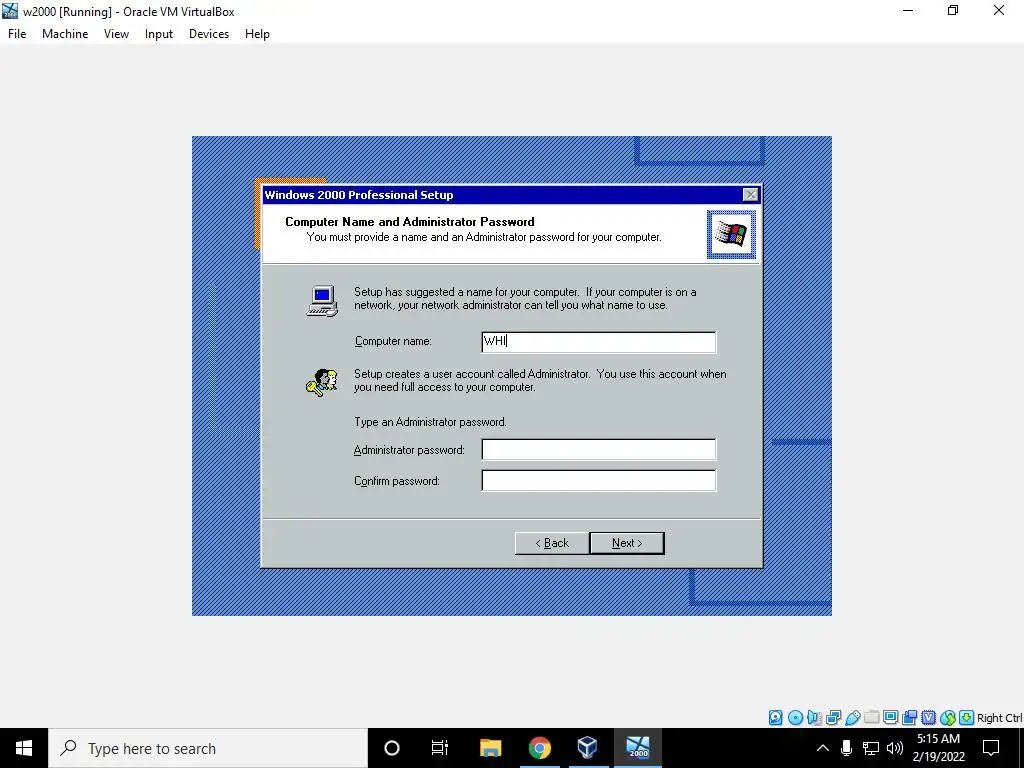Click the USB devices indicator icon
Screen dimensions: 1024x768
click(x=852, y=718)
